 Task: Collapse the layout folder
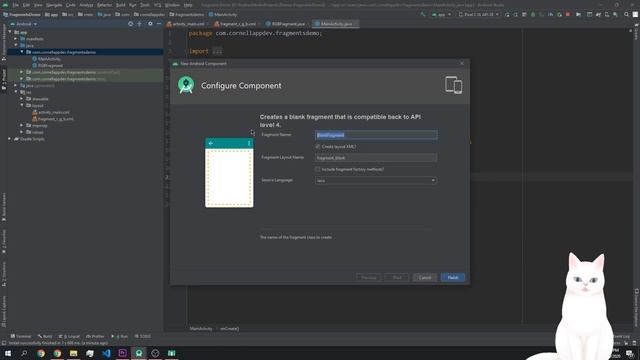coord(22,105)
